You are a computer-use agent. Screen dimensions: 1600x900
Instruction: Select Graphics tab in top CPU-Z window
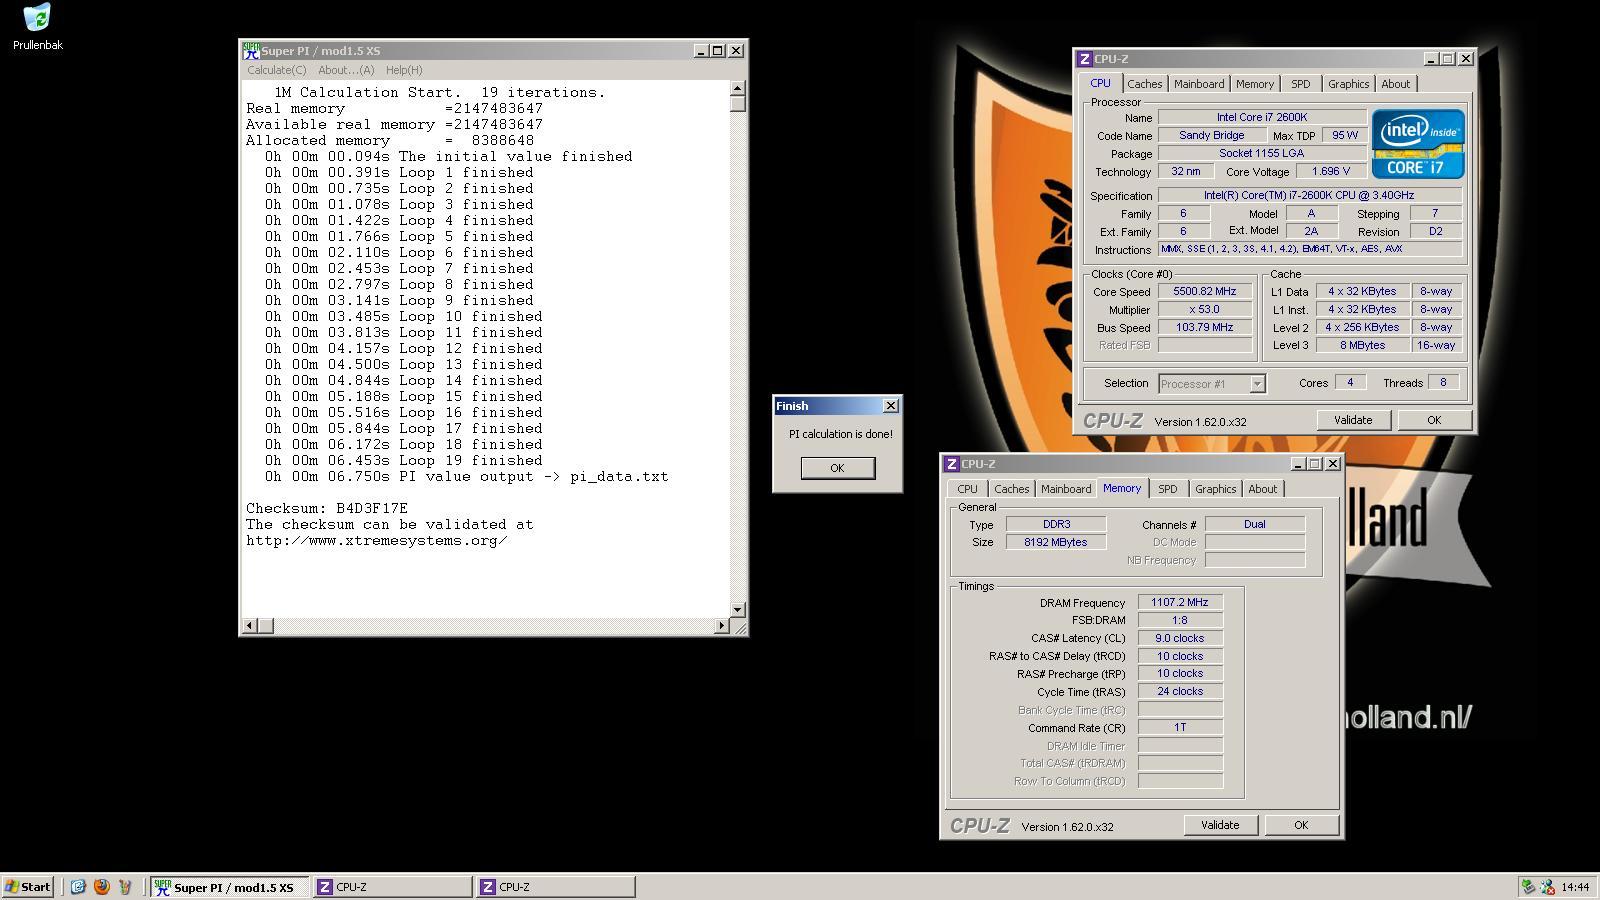1349,84
